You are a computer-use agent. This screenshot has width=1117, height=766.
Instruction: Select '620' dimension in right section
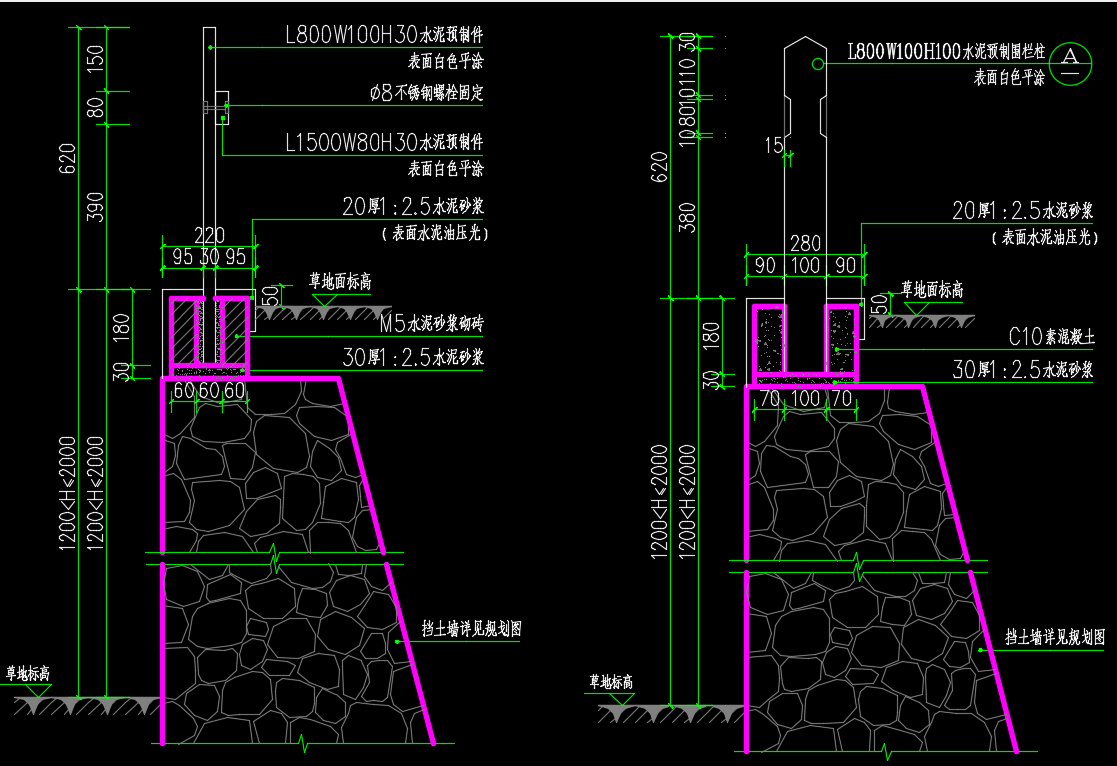click(x=660, y=167)
